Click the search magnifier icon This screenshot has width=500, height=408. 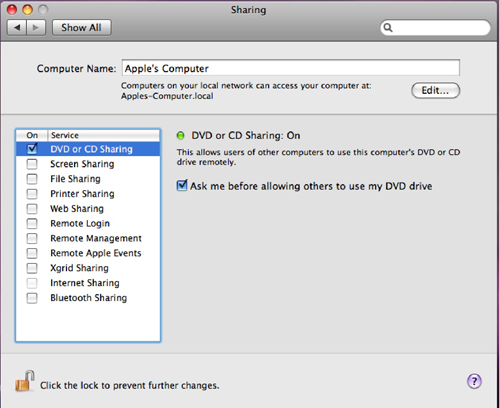pos(388,27)
